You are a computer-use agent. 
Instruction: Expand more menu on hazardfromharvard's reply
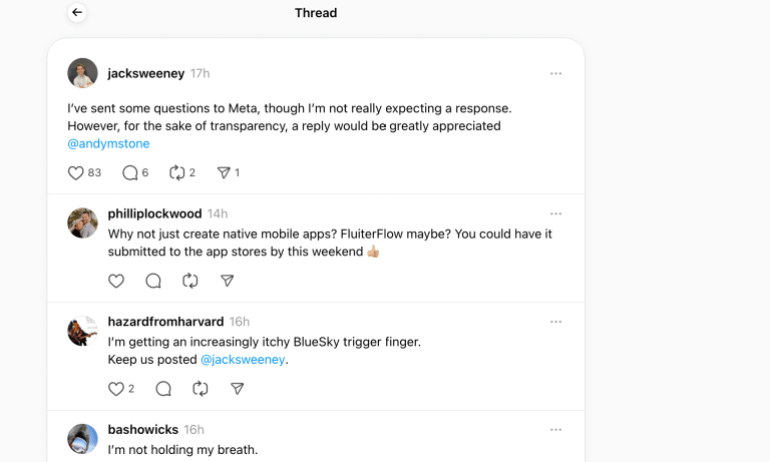pos(556,322)
